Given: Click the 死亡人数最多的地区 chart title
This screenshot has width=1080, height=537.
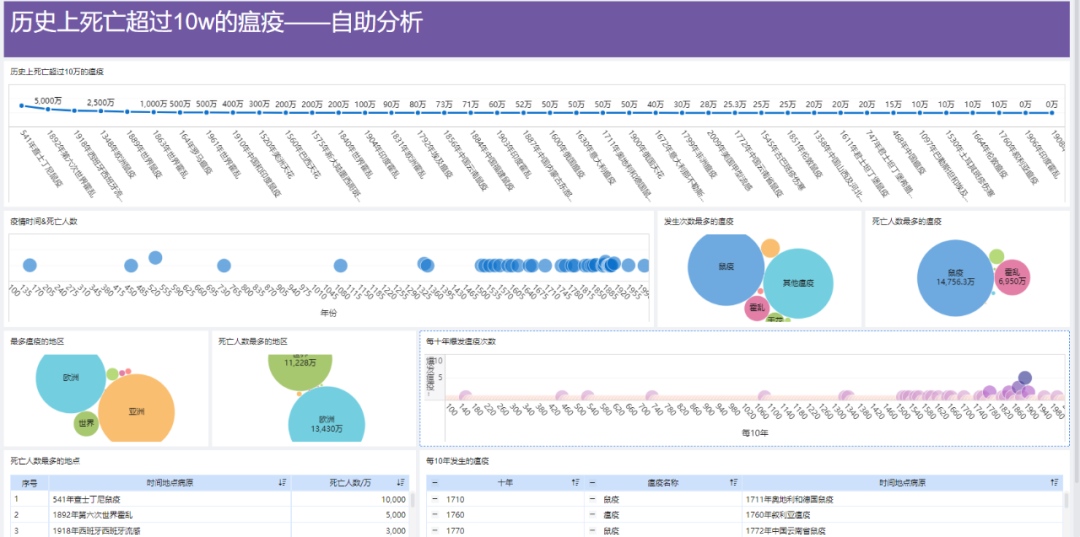Looking at the screenshot, I should click(253, 341).
